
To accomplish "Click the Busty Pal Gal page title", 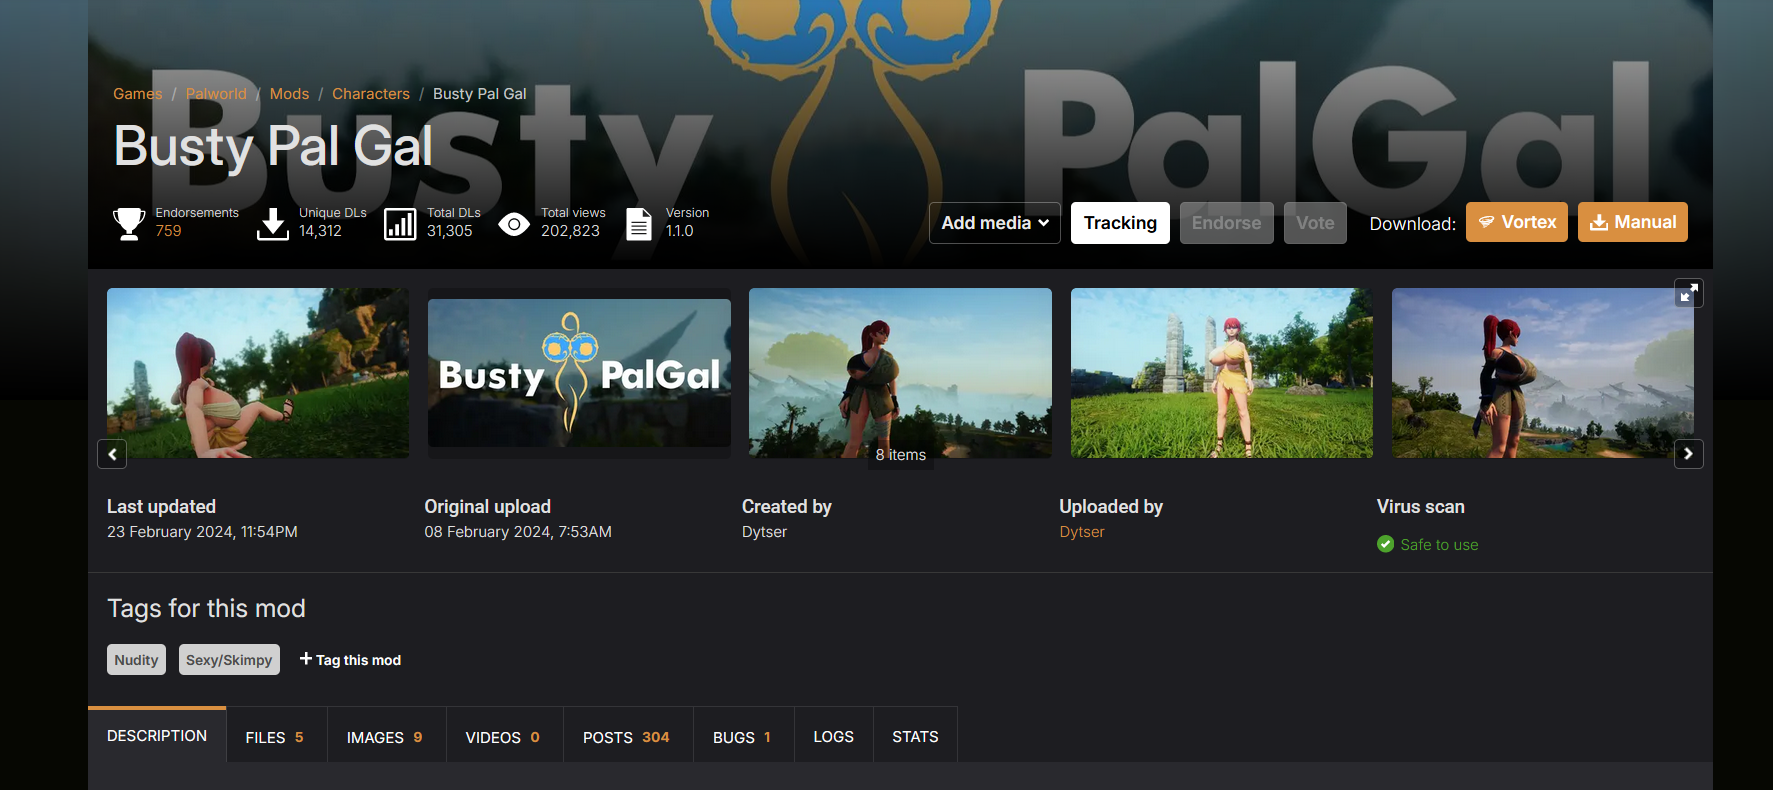I will [273, 146].
